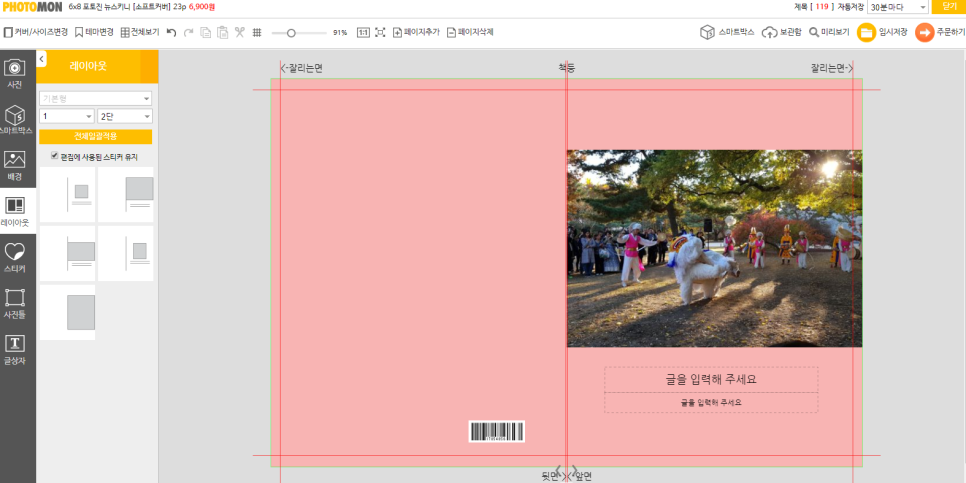This screenshot has width=966, height=483.
Task: Click the large title text box on the cover
Action: tap(711, 380)
